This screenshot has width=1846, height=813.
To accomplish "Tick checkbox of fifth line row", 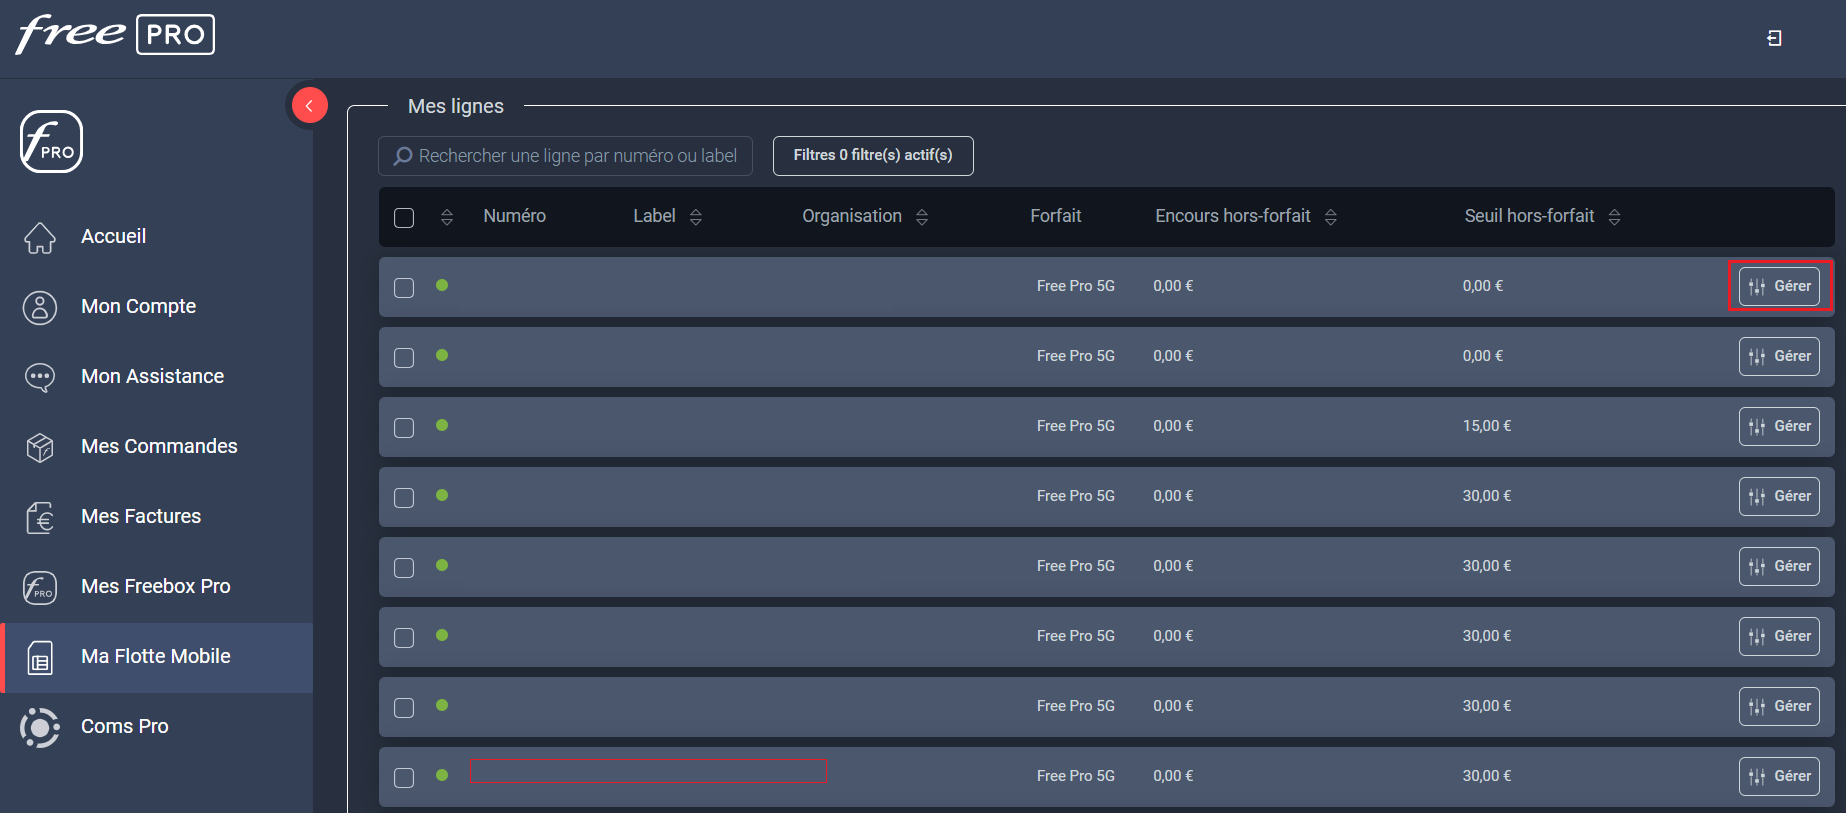I will (x=404, y=568).
